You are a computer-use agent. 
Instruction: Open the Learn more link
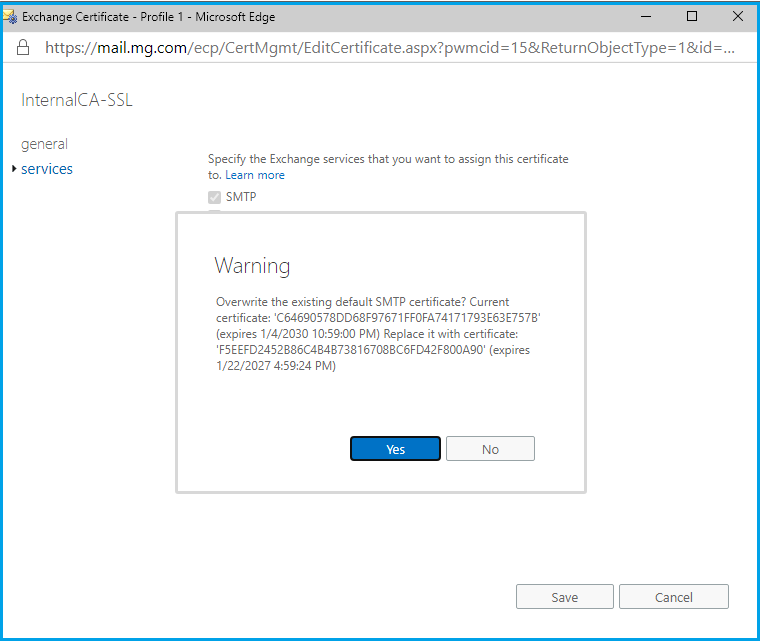pos(255,175)
